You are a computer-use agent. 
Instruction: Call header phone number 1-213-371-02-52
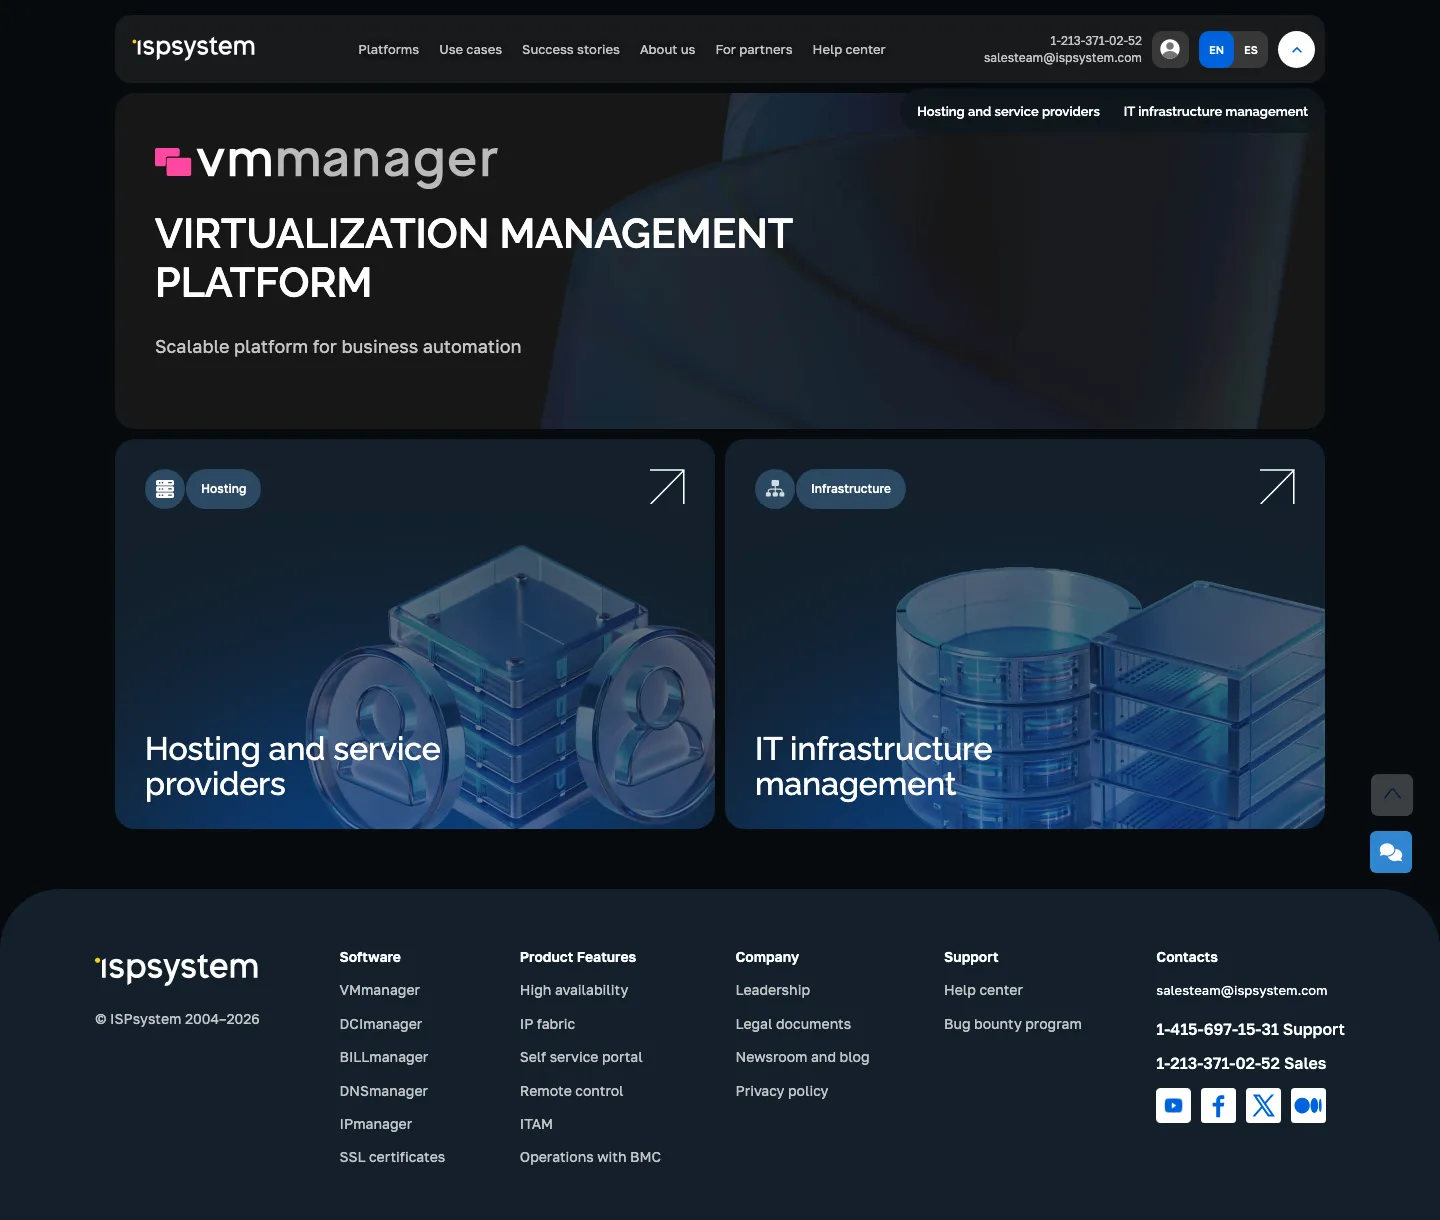[1095, 41]
